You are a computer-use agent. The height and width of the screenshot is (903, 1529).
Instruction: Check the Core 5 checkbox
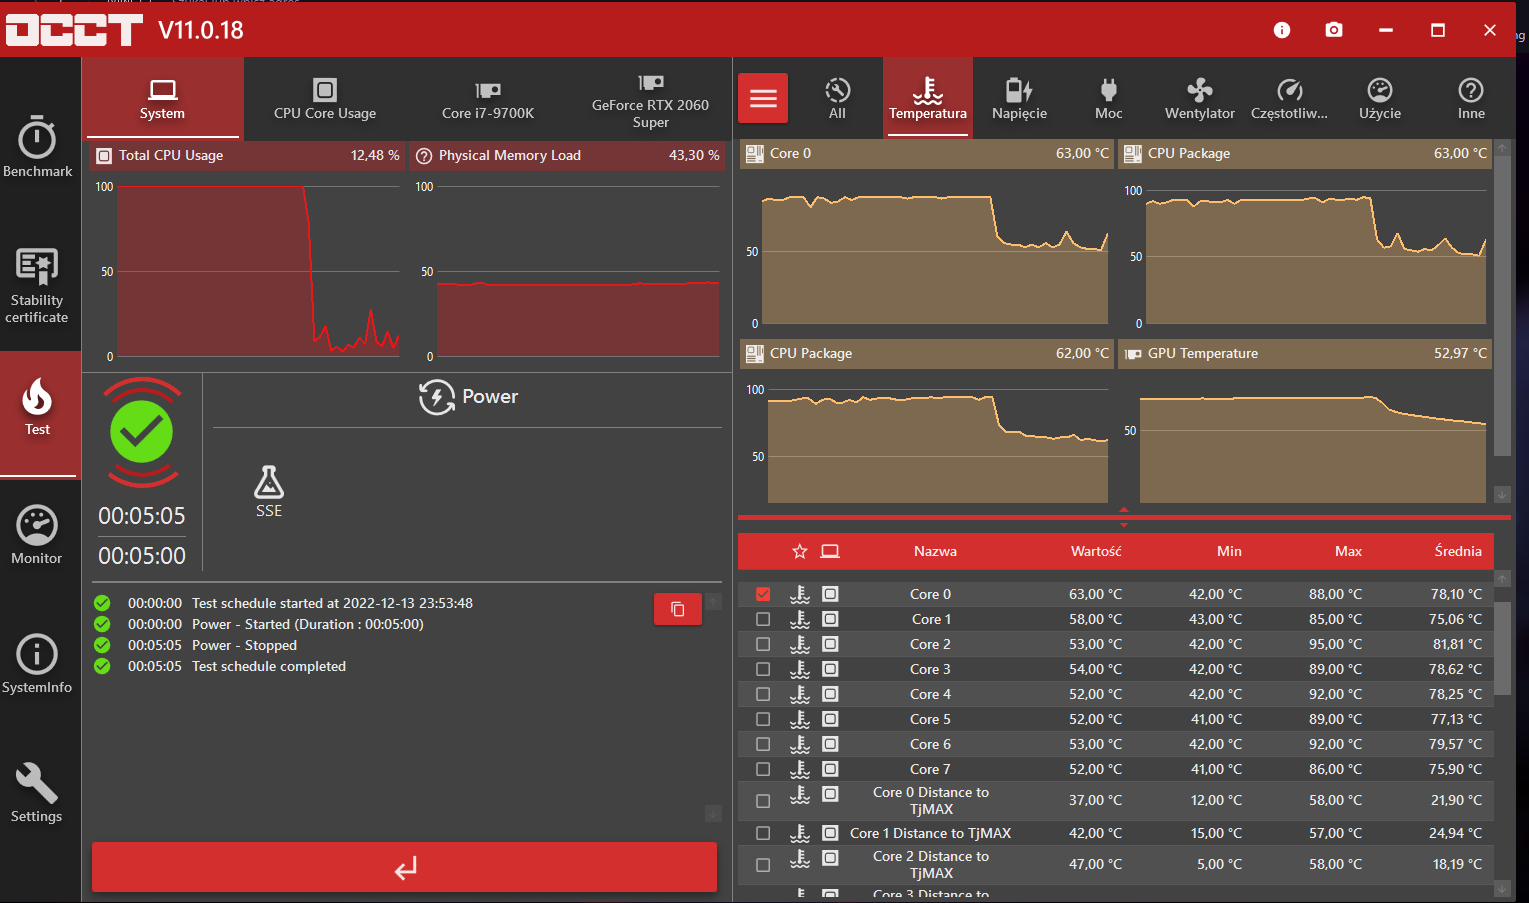click(763, 719)
